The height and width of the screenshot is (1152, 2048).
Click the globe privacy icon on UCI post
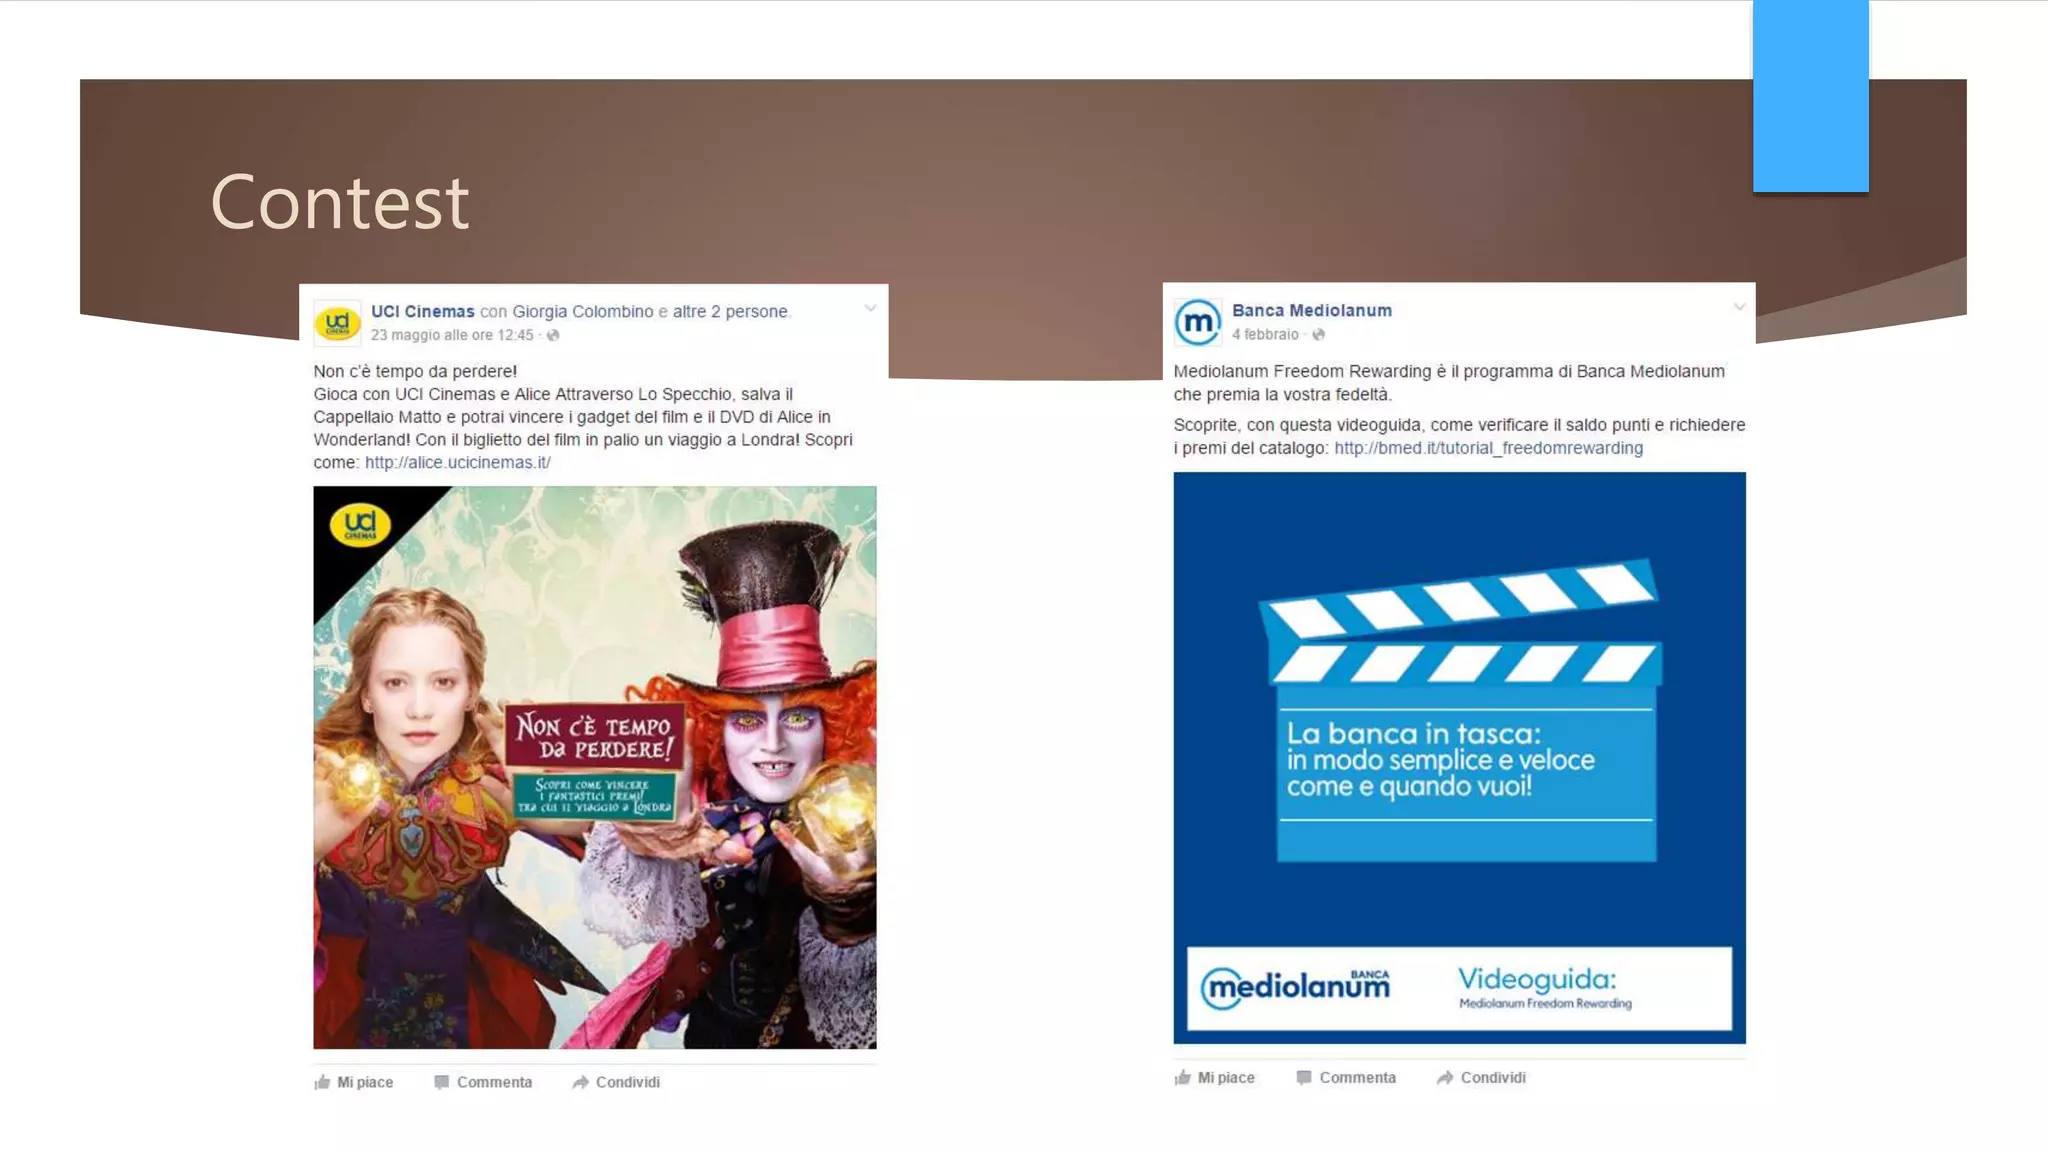pyautogui.click(x=553, y=336)
